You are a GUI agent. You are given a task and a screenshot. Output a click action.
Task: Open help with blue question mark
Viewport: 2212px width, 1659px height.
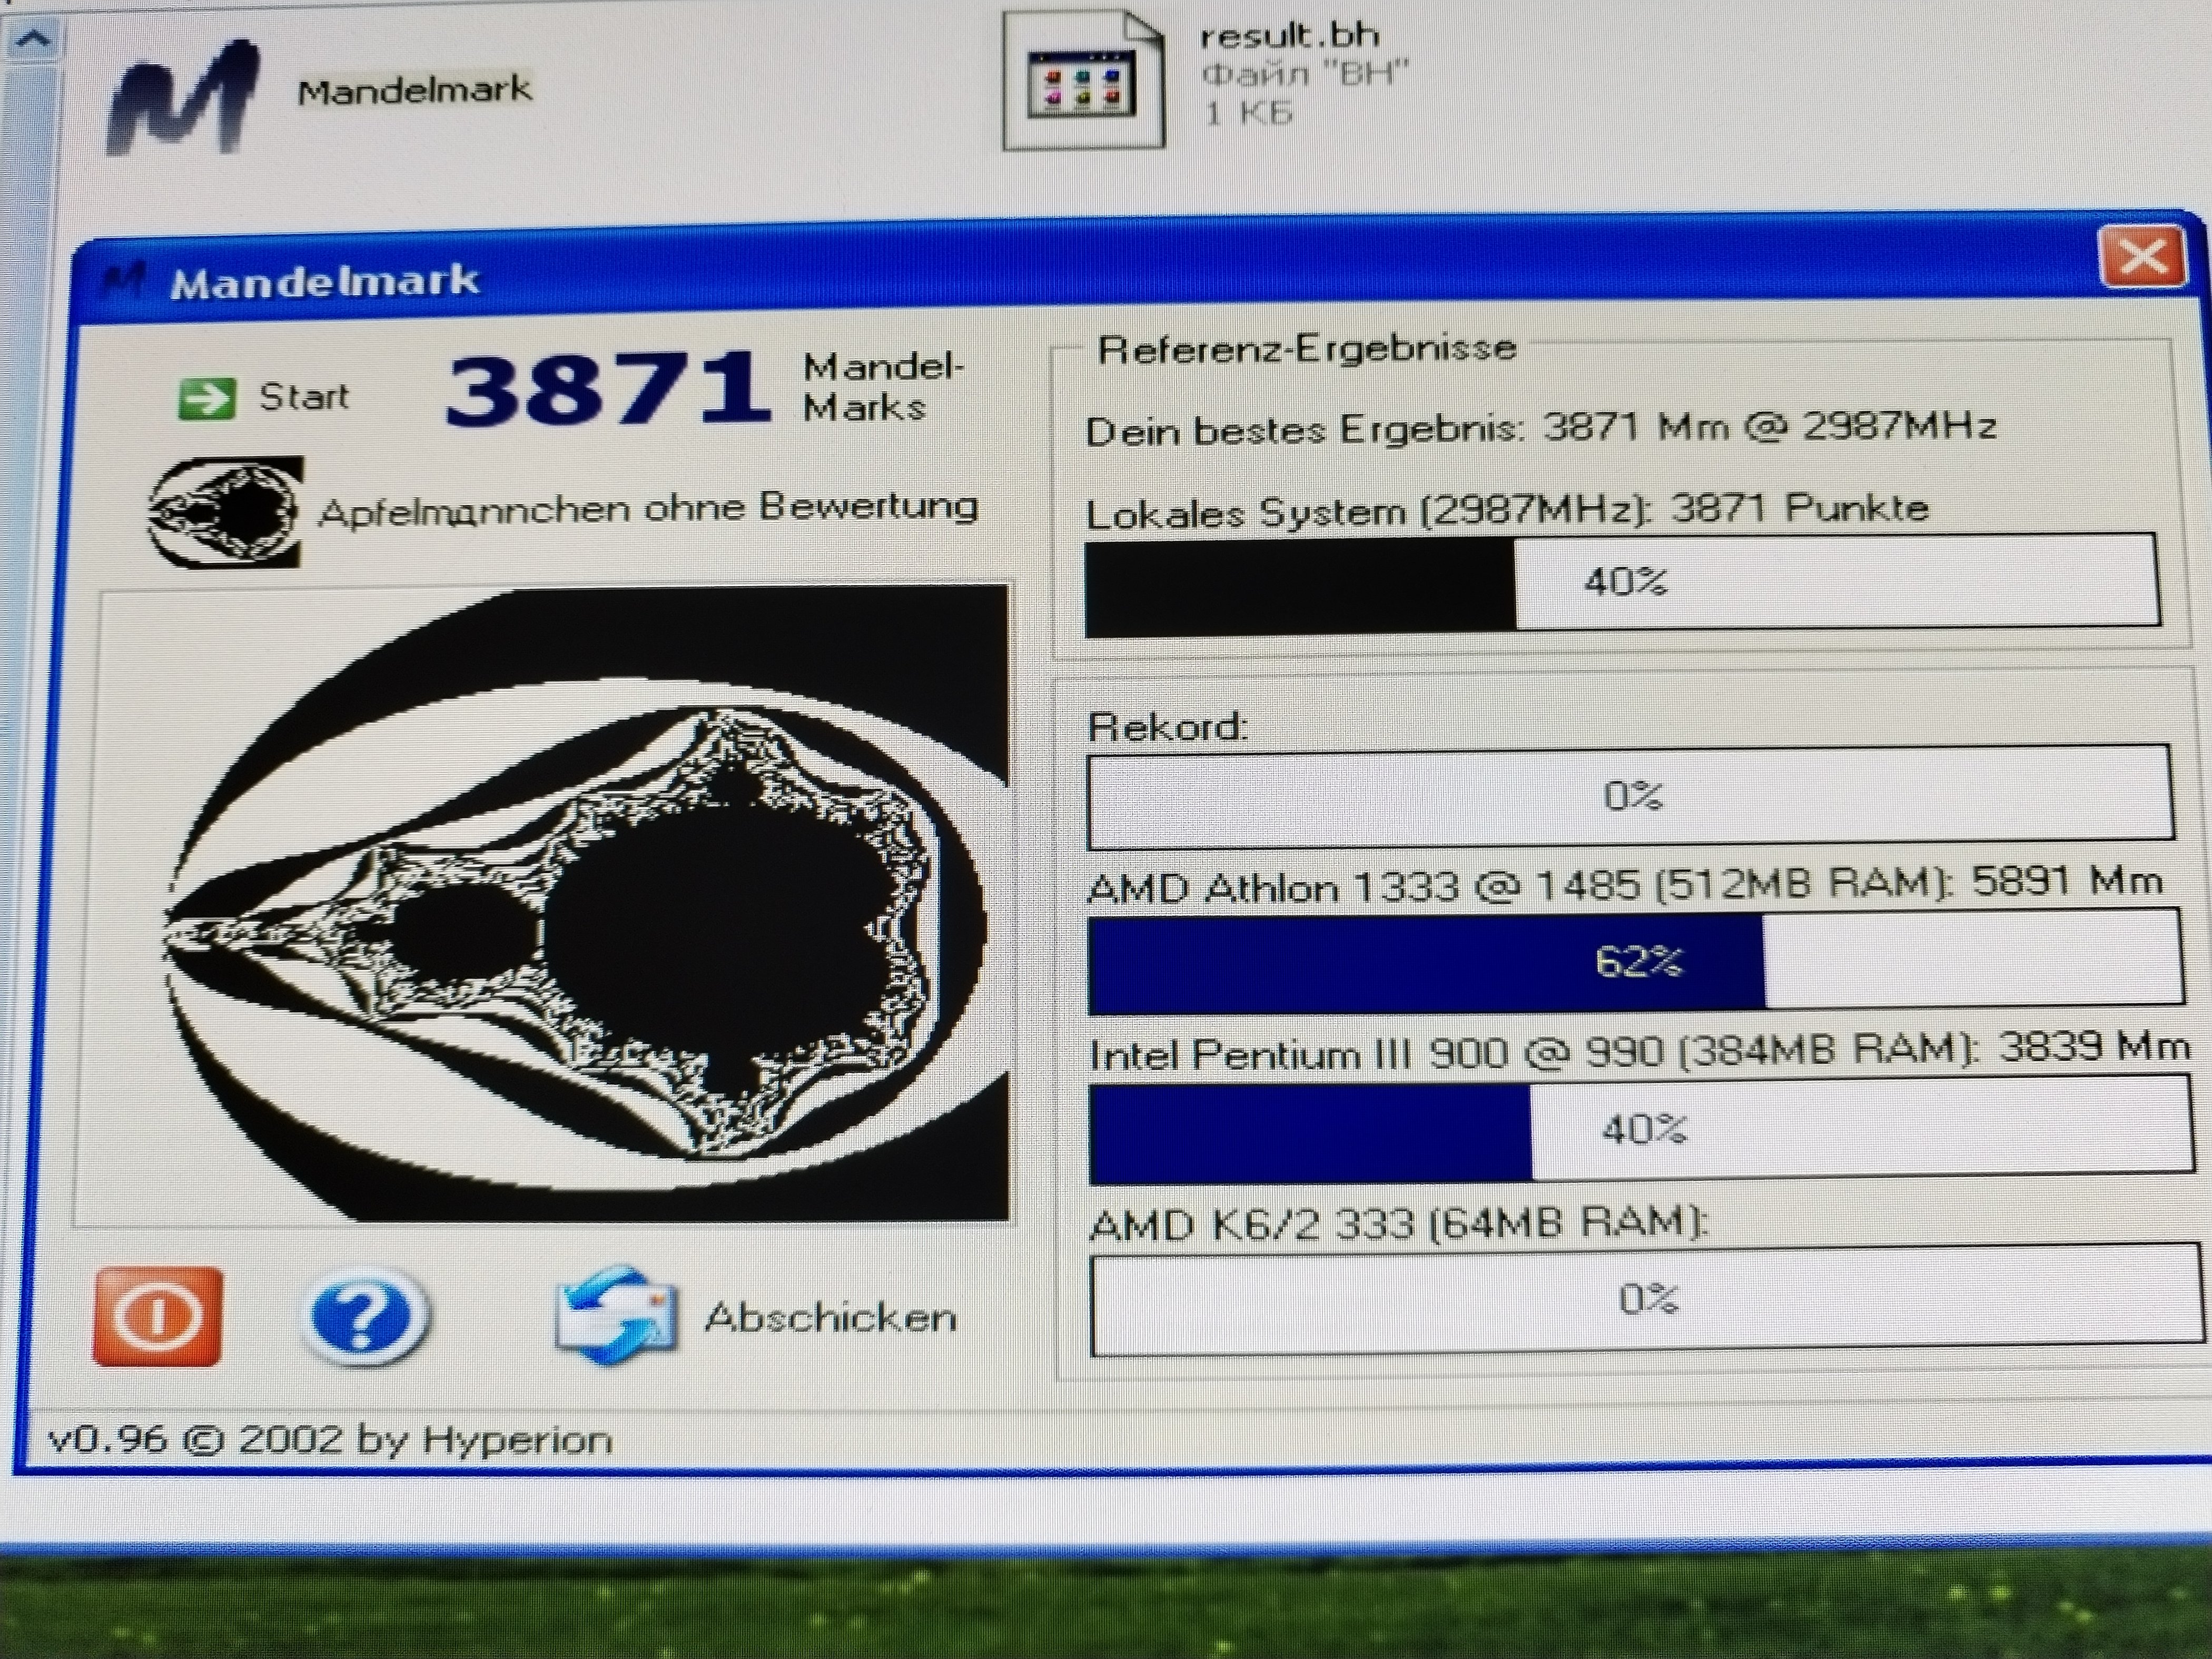pyautogui.click(x=364, y=1316)
